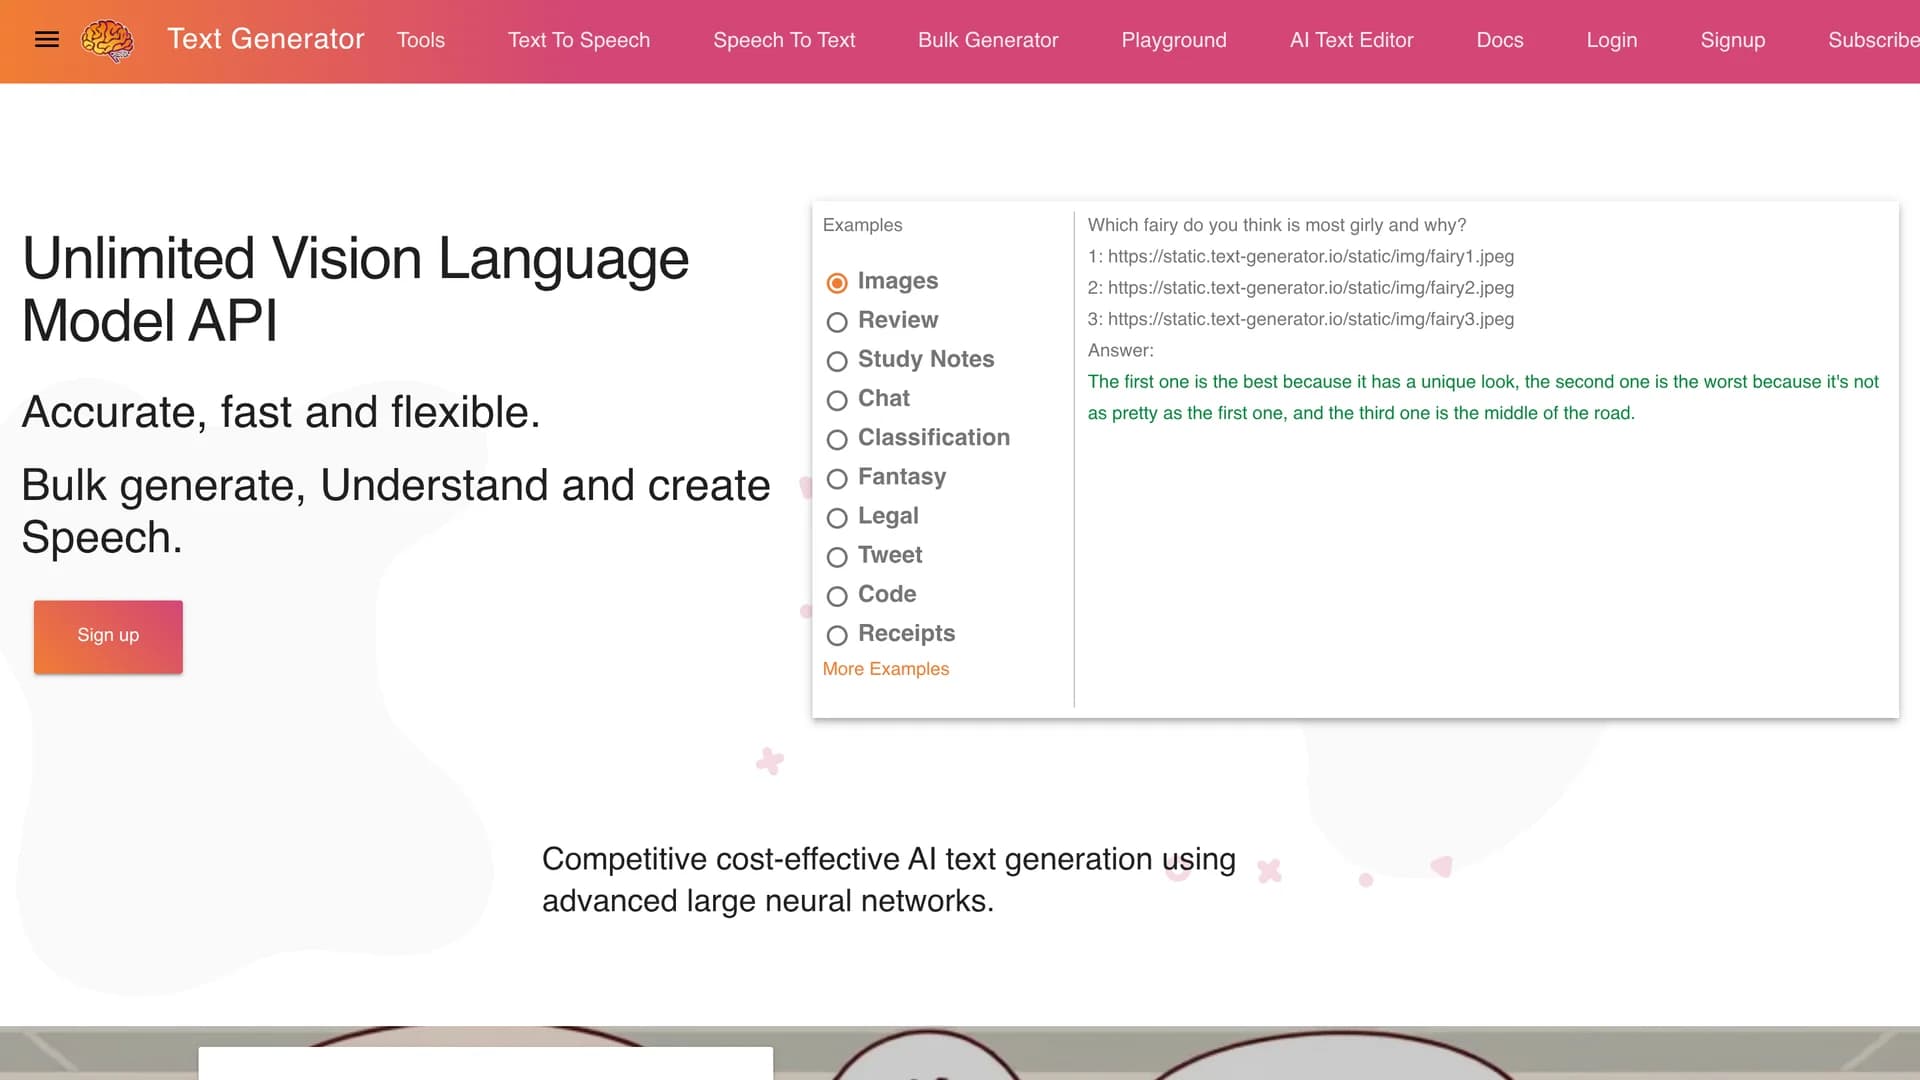Select the Receipts example radio
1920x1080 pixels.
point(837,635)
